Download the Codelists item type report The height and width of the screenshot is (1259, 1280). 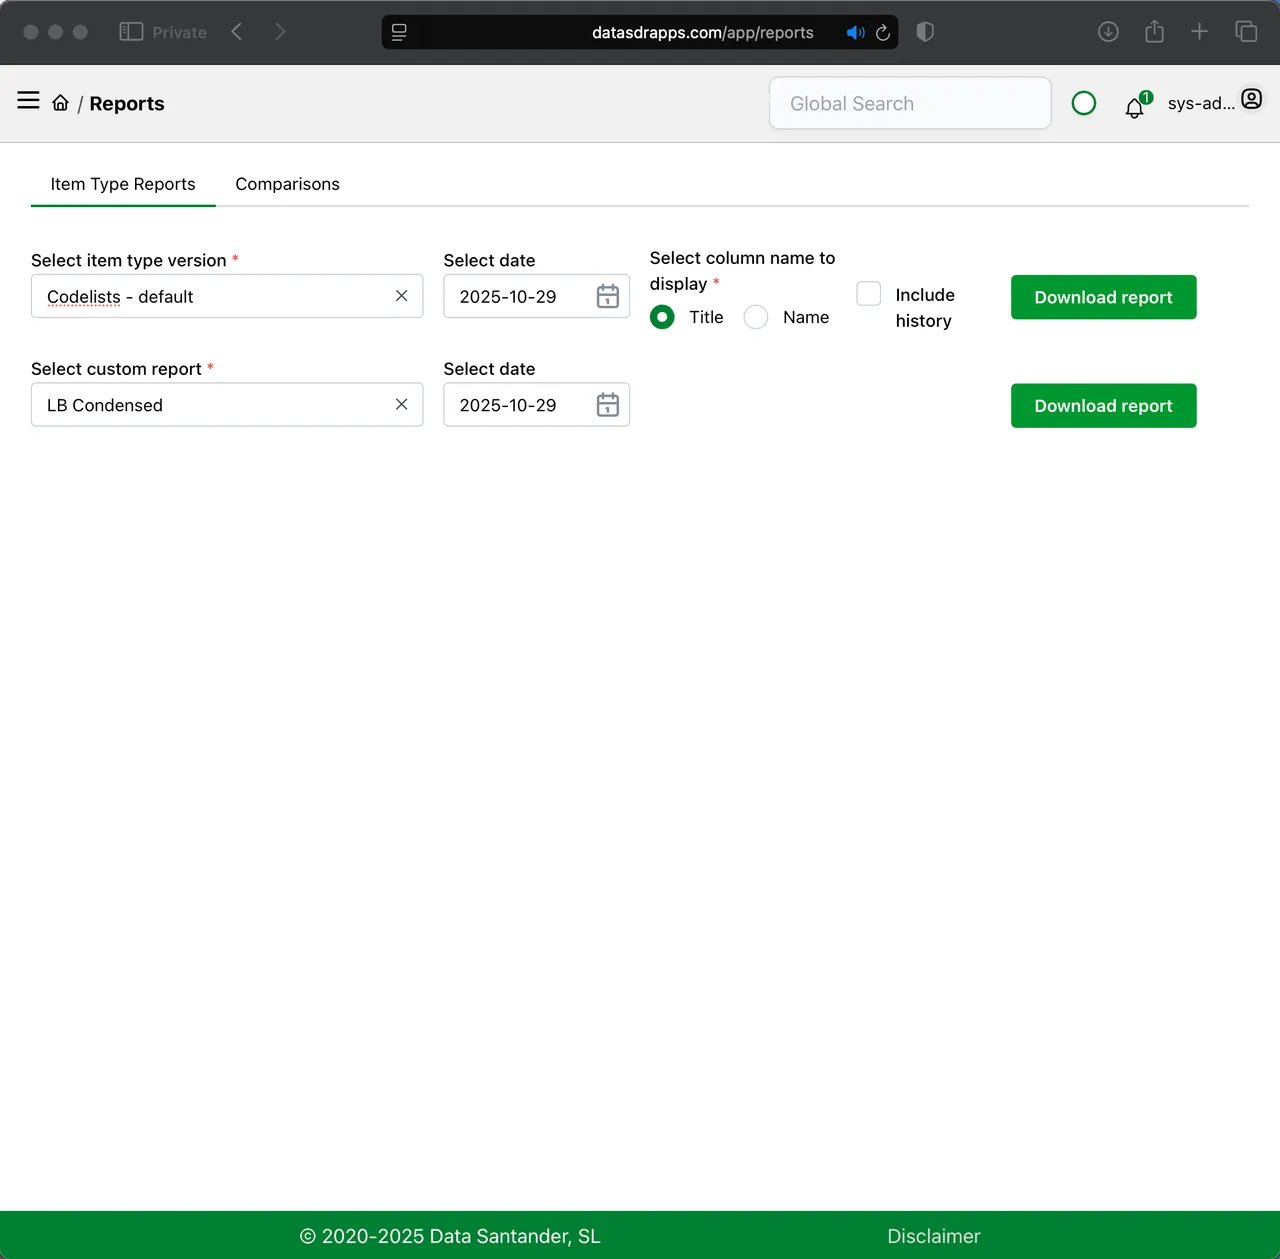[1103, 297]
